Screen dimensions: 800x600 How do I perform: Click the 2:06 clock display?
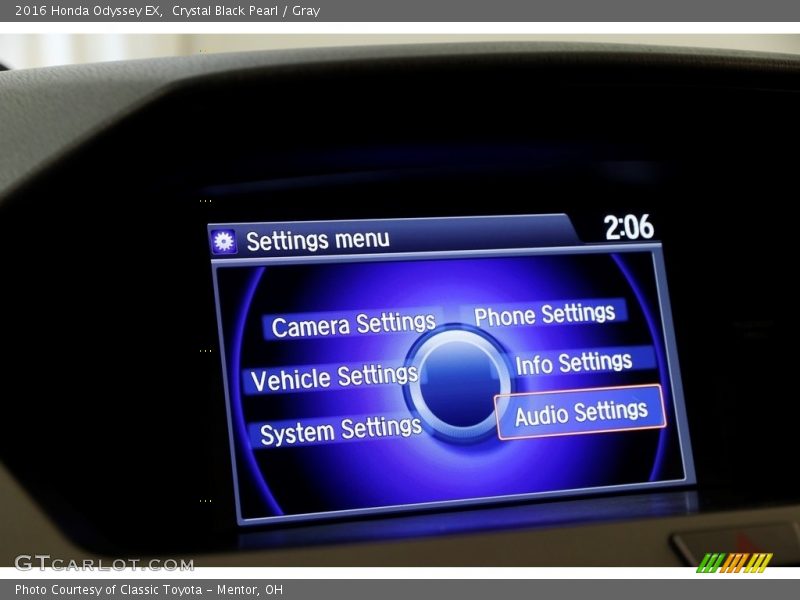[x=629, y=227]
